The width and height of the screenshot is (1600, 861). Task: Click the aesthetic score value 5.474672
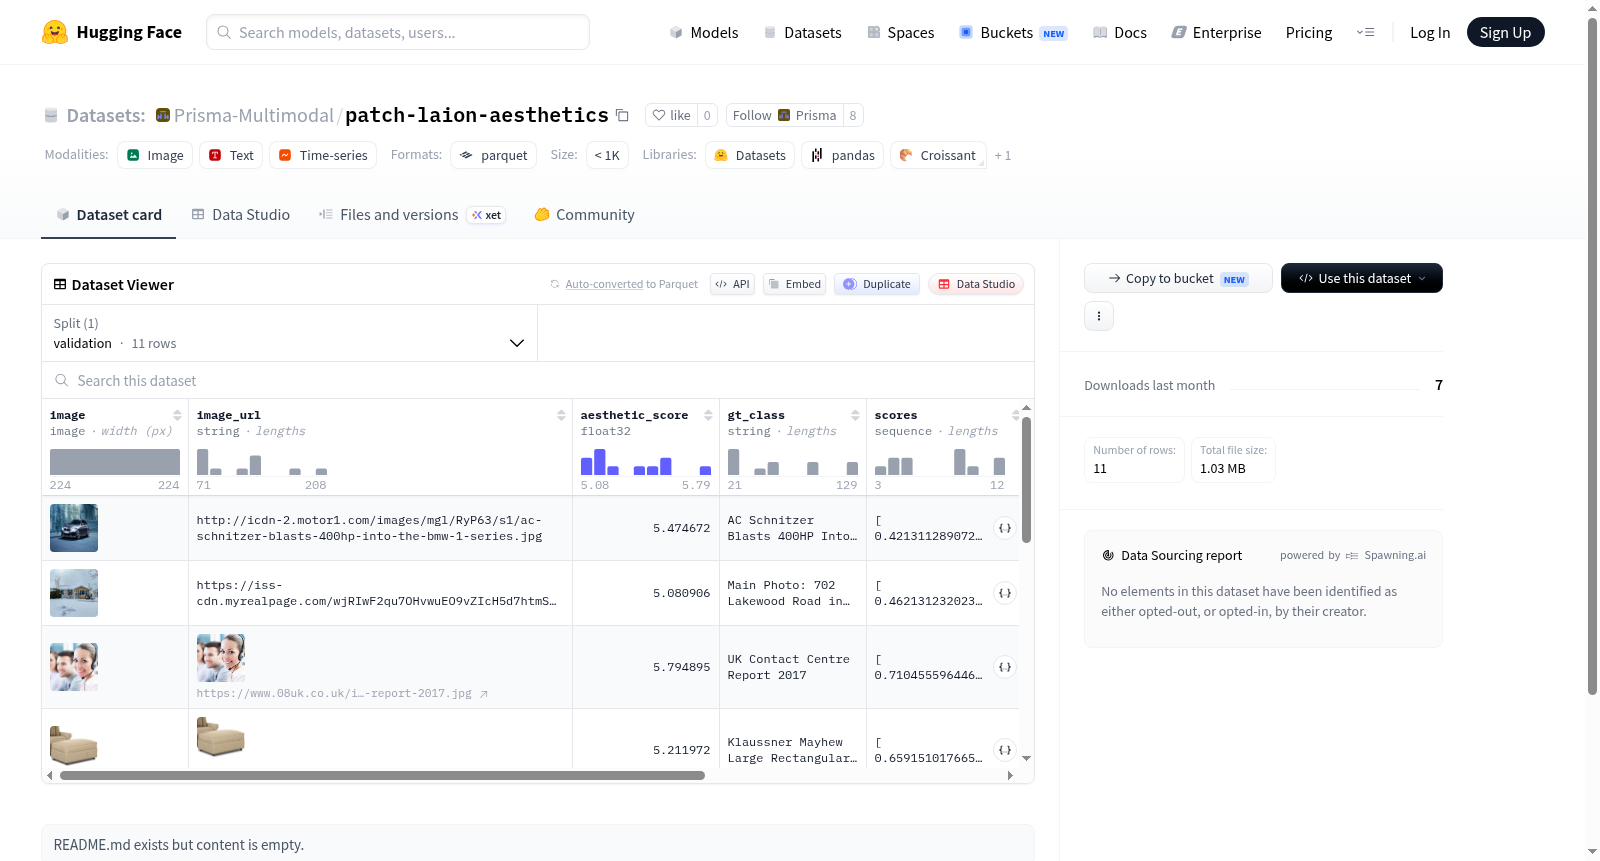pyautogui.click(x=681, y=528)
